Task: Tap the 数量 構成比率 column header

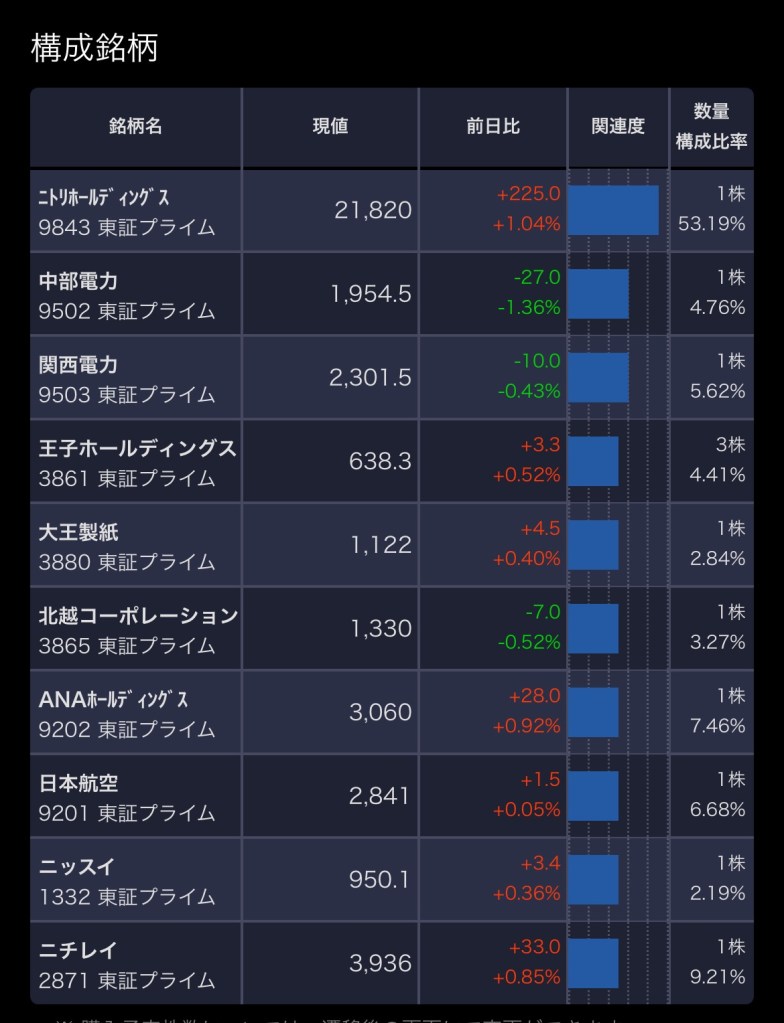Action: tap(711, 127)
